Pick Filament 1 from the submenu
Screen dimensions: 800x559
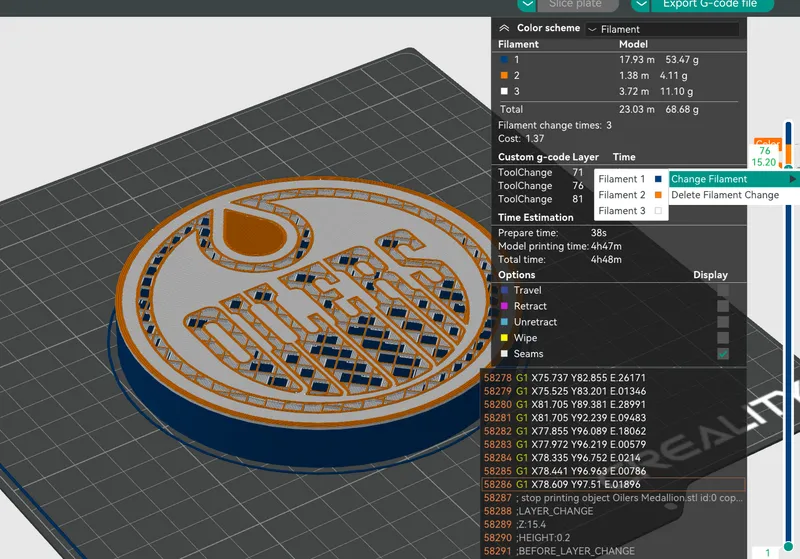(x=631, y=179)
